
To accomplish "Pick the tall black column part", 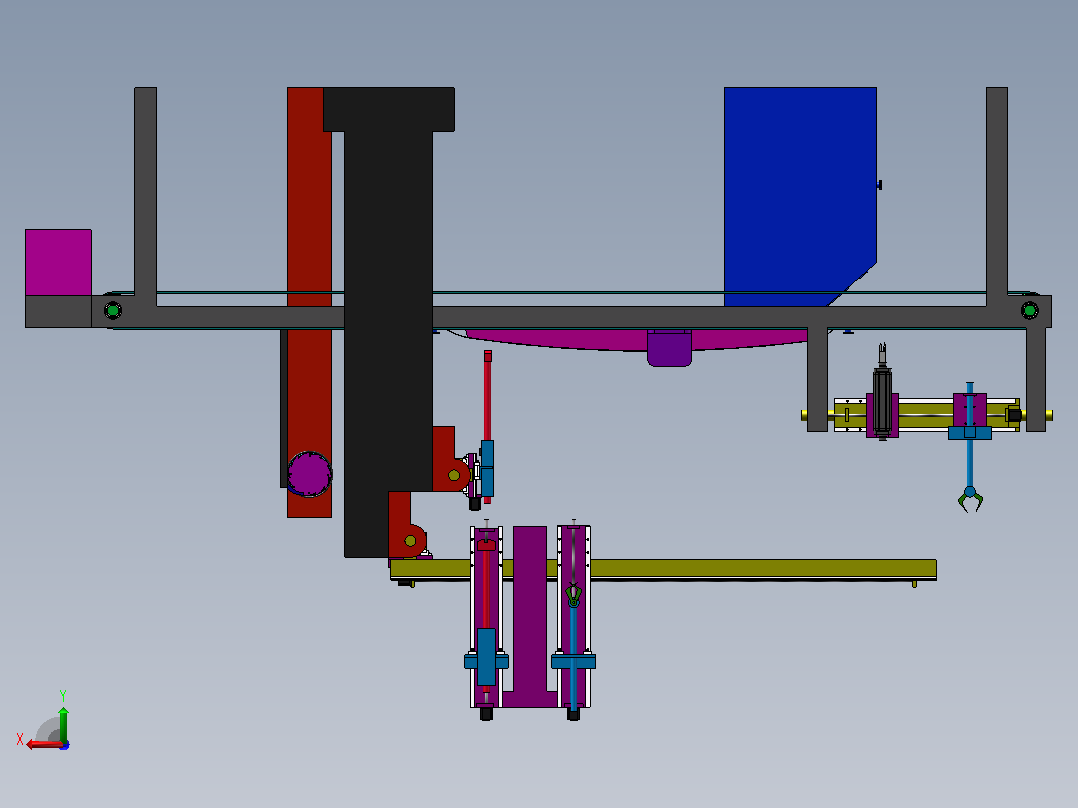I will pos(388,322).
